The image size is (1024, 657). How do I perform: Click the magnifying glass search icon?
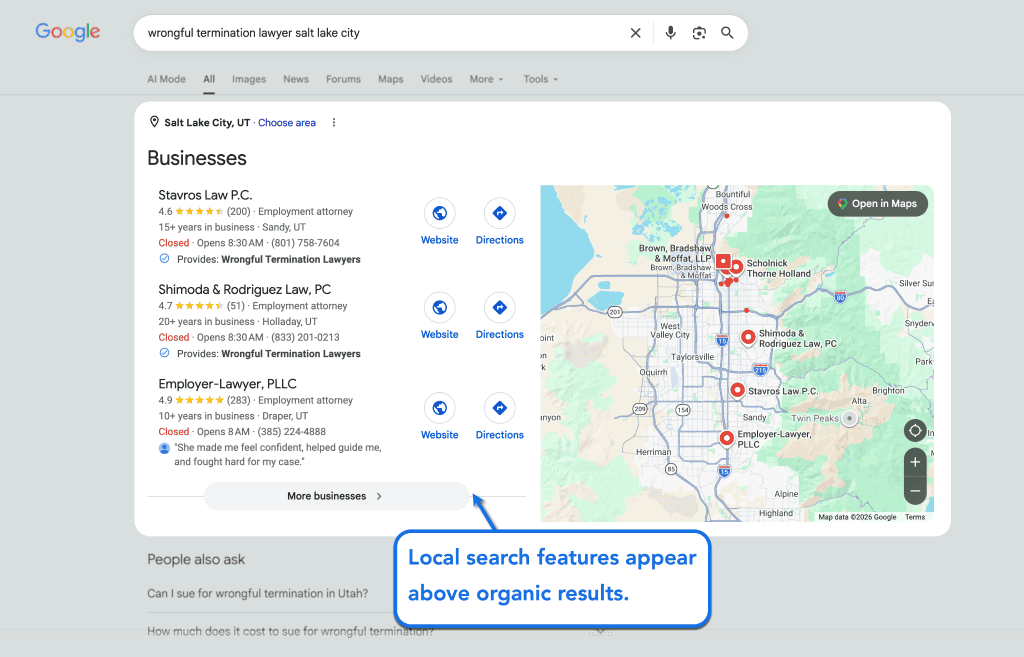coord(727,33)
